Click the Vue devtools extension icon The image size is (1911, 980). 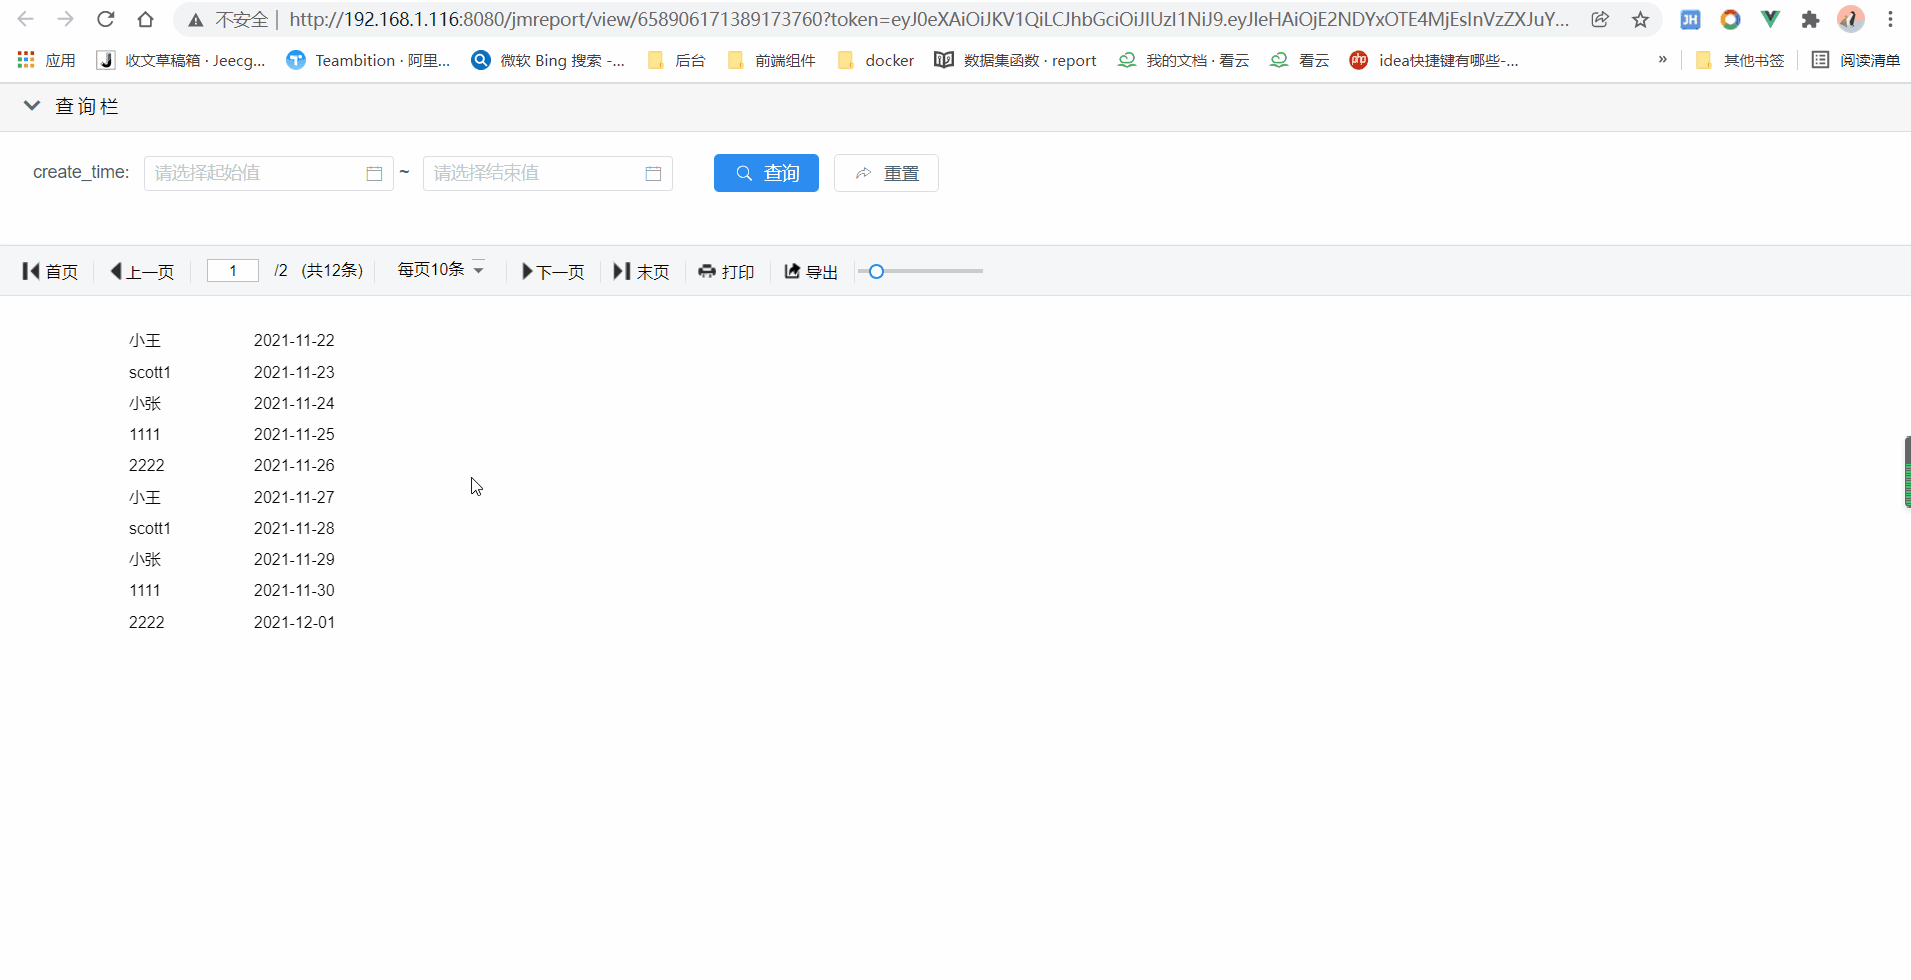[1770, 19]
